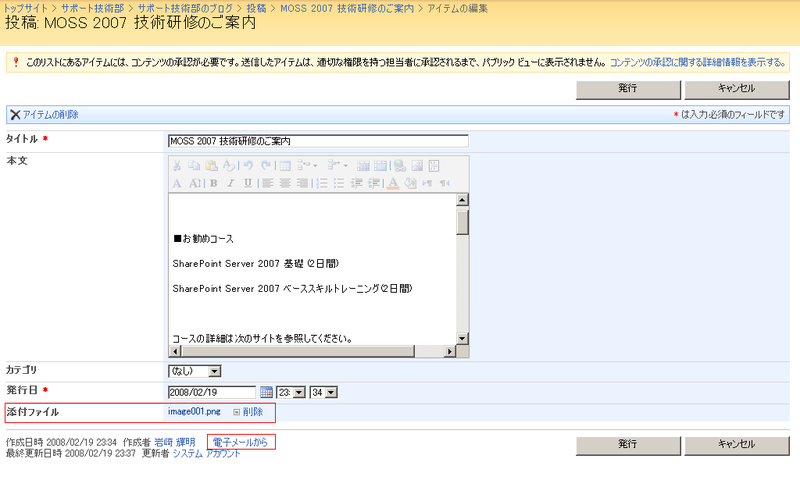Click scroll up arrow in body editor
Screen dimensions: 800x480
tap(462, 200)
